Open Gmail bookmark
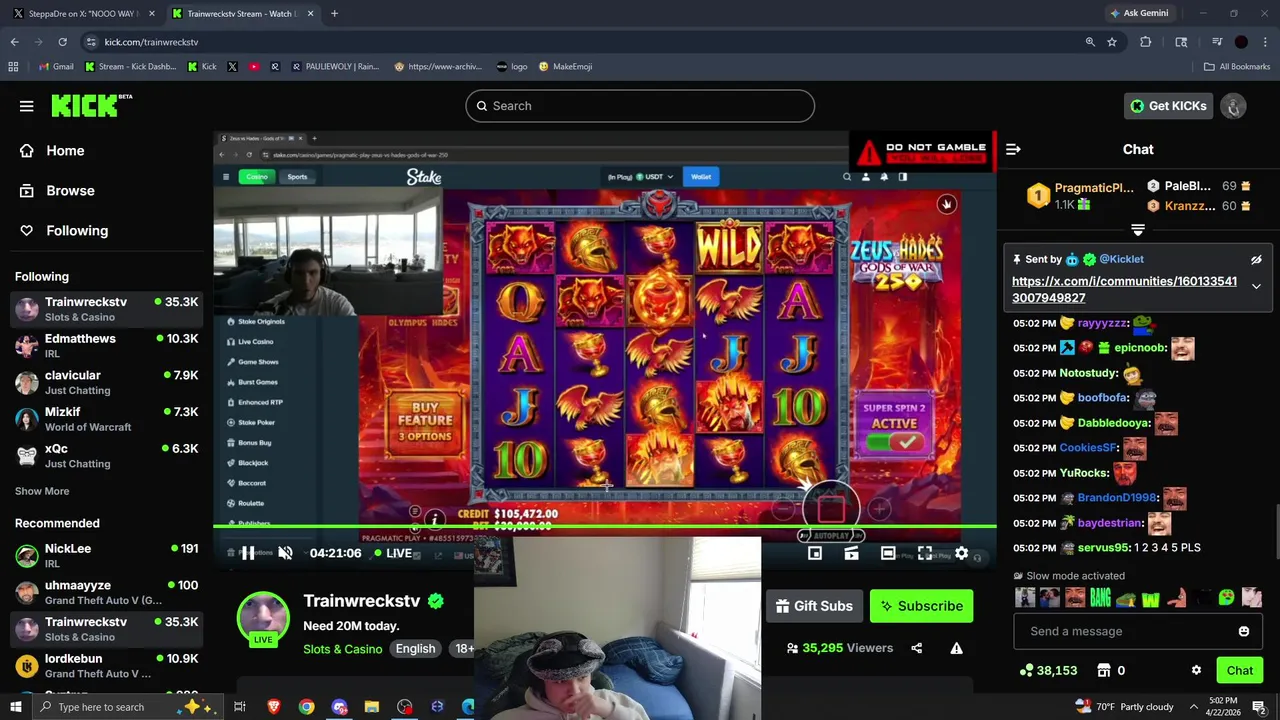This screenshot has height=720, width=1280. 56,67
